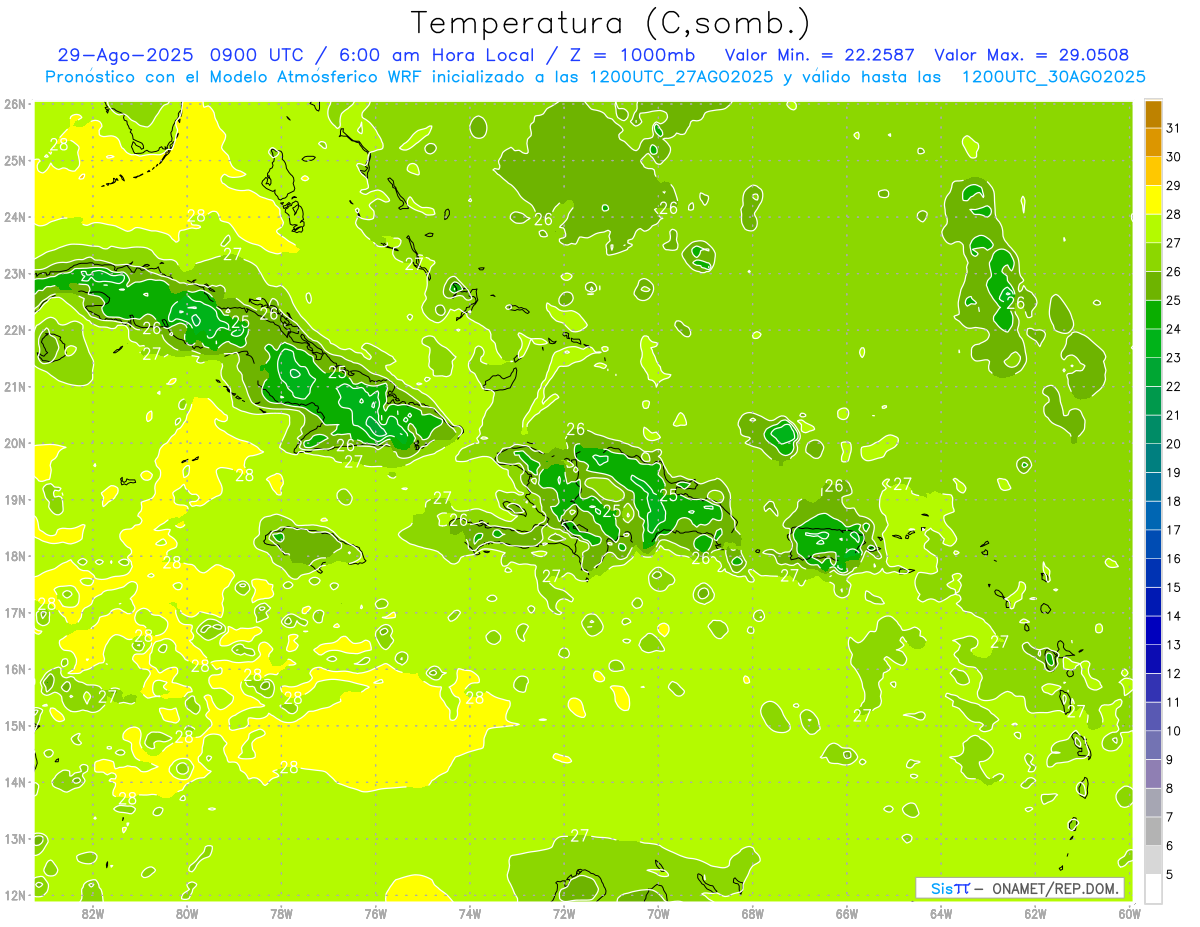Click the yellow legend band between 28 and 29
This screenshot has width=1200, height=927.
point(1153,201)
